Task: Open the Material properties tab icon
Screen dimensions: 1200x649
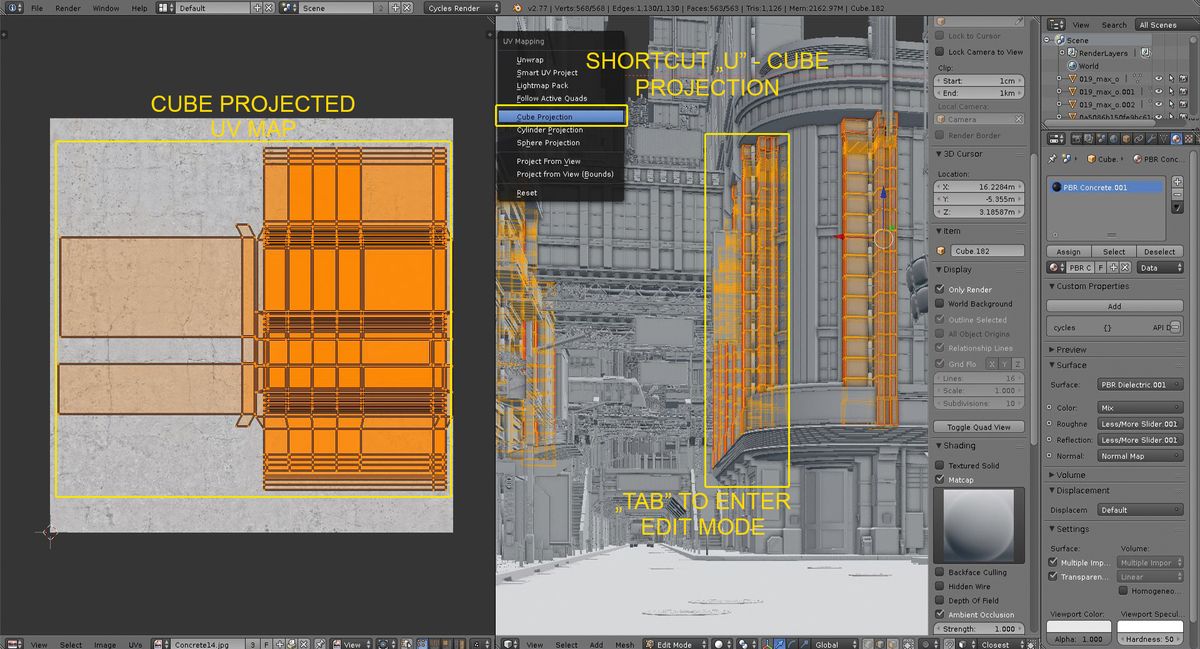Action: click(x=1177, y=139)
